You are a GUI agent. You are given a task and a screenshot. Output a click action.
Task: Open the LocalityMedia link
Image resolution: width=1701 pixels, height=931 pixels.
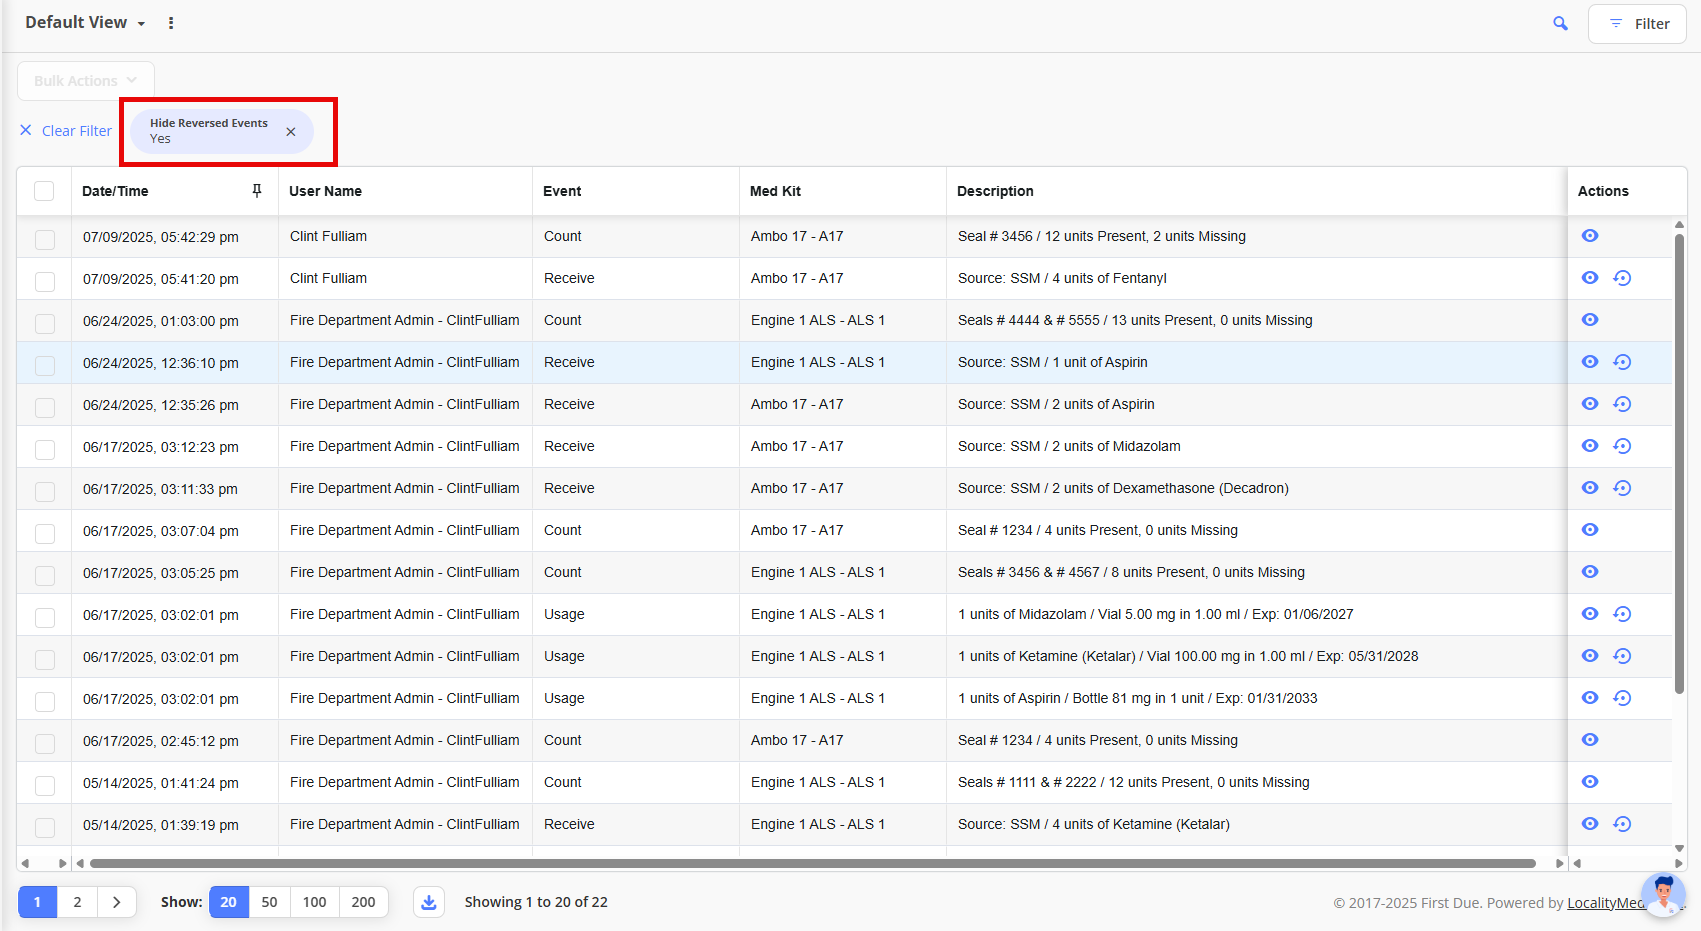pos(1605,903)
